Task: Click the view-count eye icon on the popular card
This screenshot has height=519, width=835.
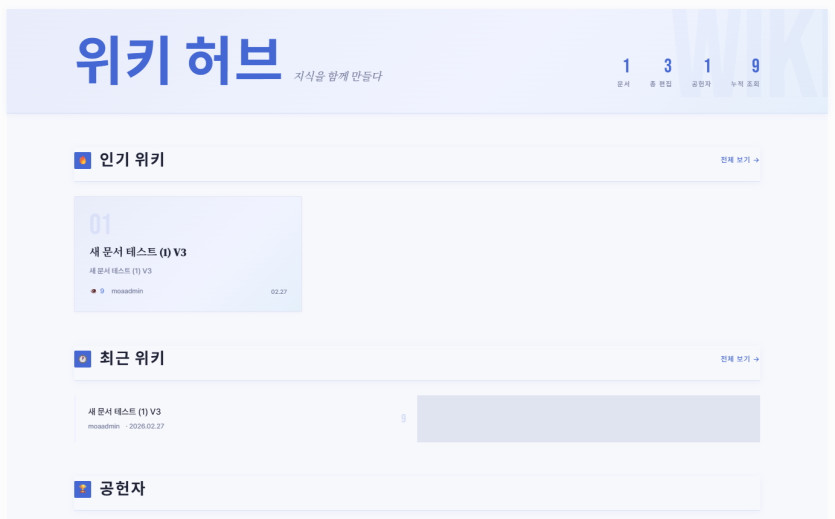Action: pyautogui.click(x=93, y=291)
